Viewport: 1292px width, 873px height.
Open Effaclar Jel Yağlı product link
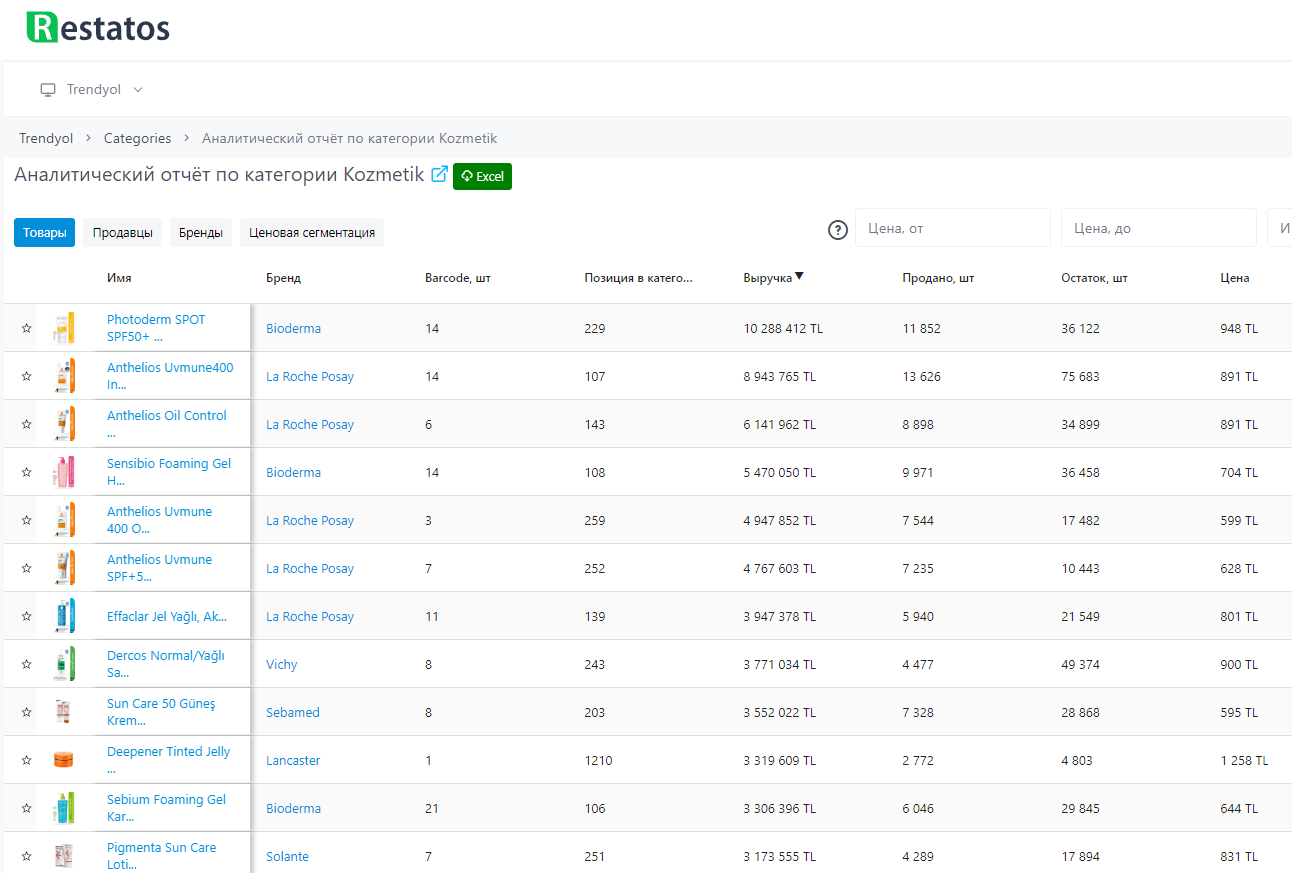[x=167, y=616]
